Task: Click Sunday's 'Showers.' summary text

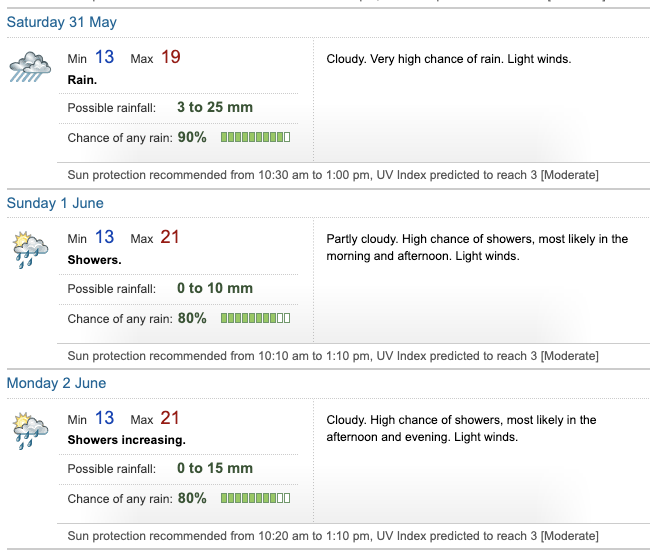Action: pyautogui.click(x=94, y=260)
